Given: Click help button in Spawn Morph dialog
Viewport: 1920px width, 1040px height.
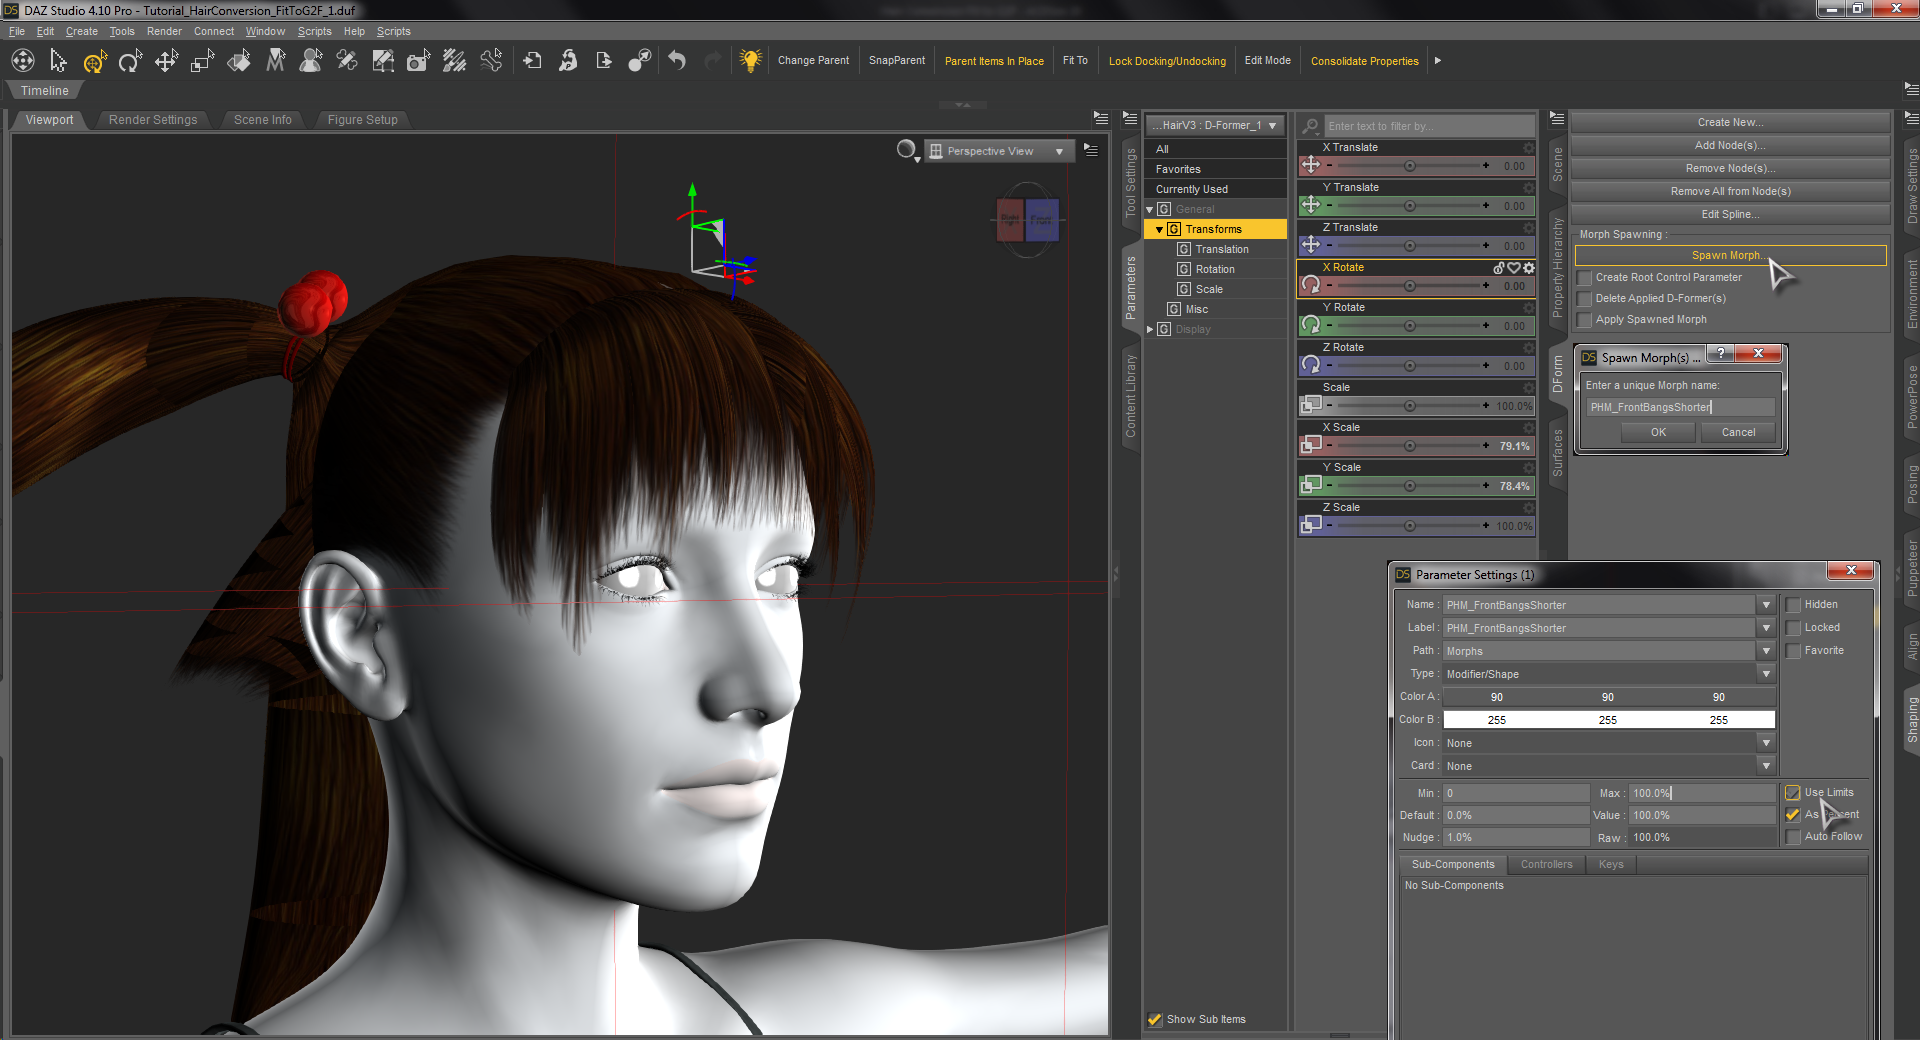Looking at the screenshot, I should [1720, 354].
